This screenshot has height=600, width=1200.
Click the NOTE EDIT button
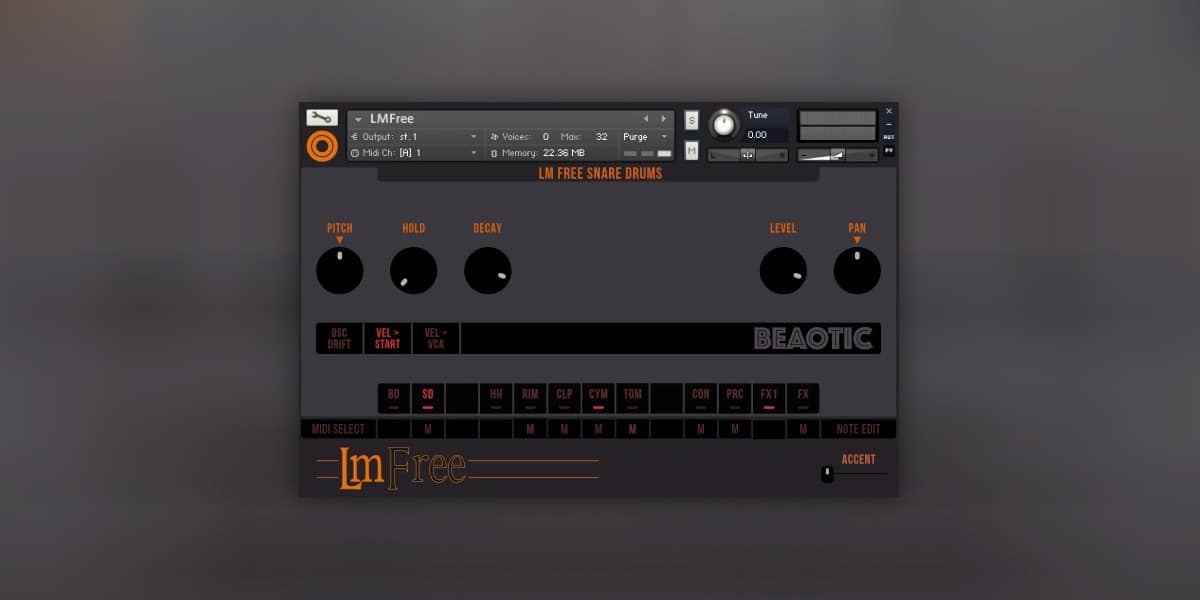point(858,429)
